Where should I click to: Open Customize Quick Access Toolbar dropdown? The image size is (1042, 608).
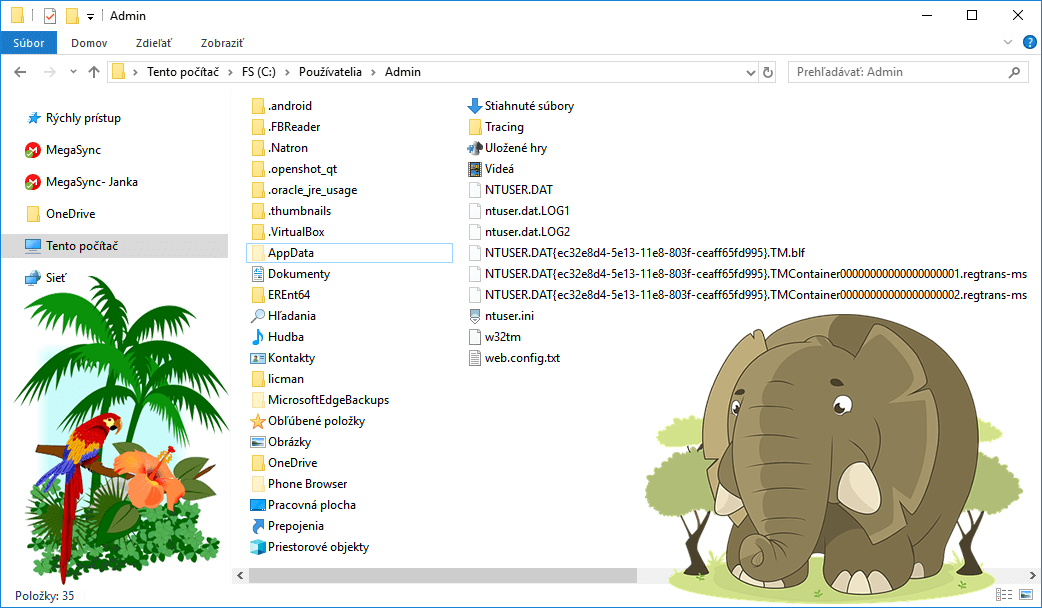(90, 17)
